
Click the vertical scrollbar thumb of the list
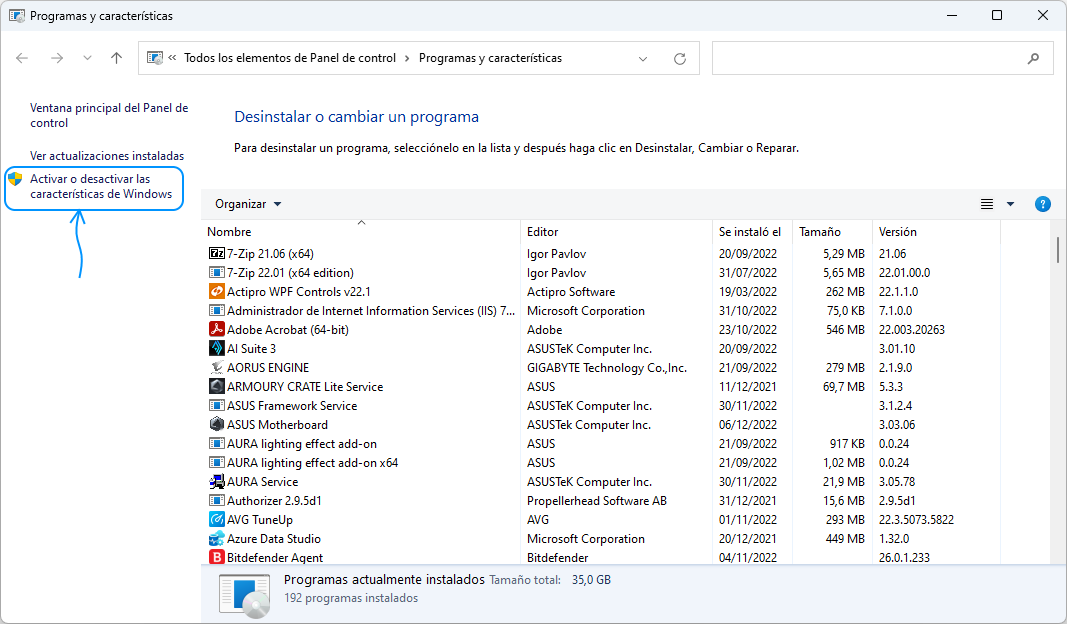(1057, 249)
